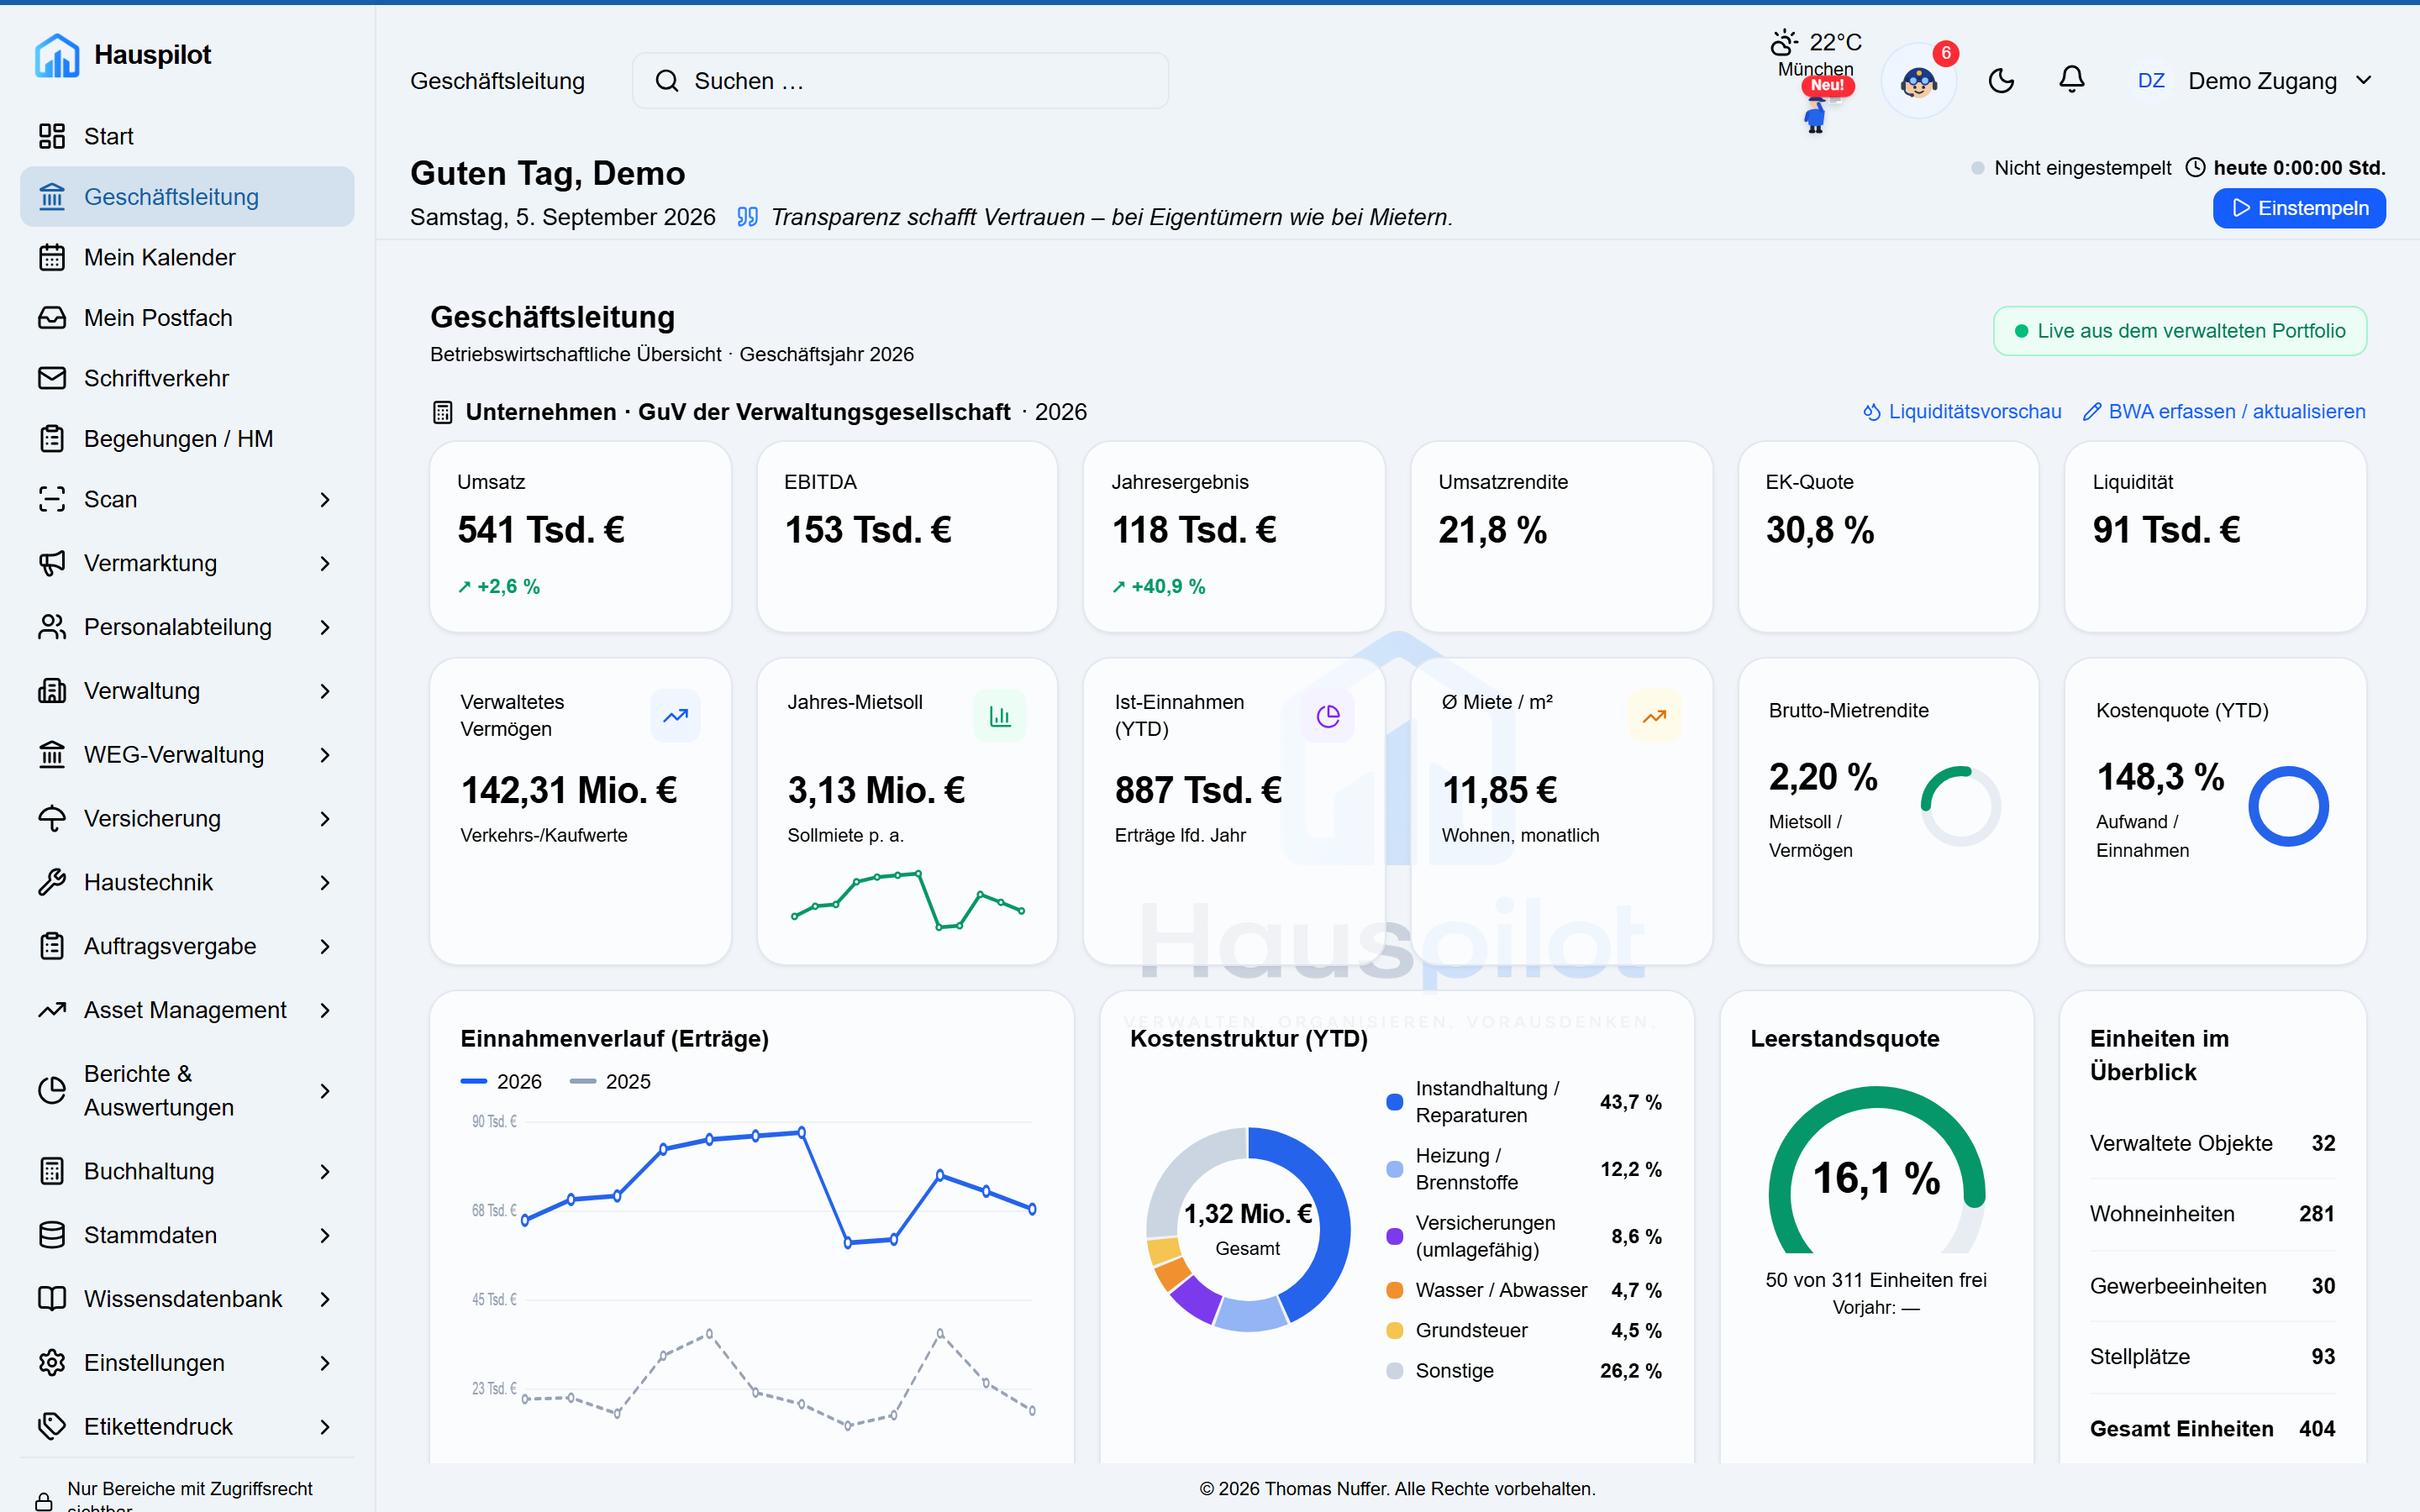
Task: Open Asset Management in the sidebar
Action: click(187, 1010)
